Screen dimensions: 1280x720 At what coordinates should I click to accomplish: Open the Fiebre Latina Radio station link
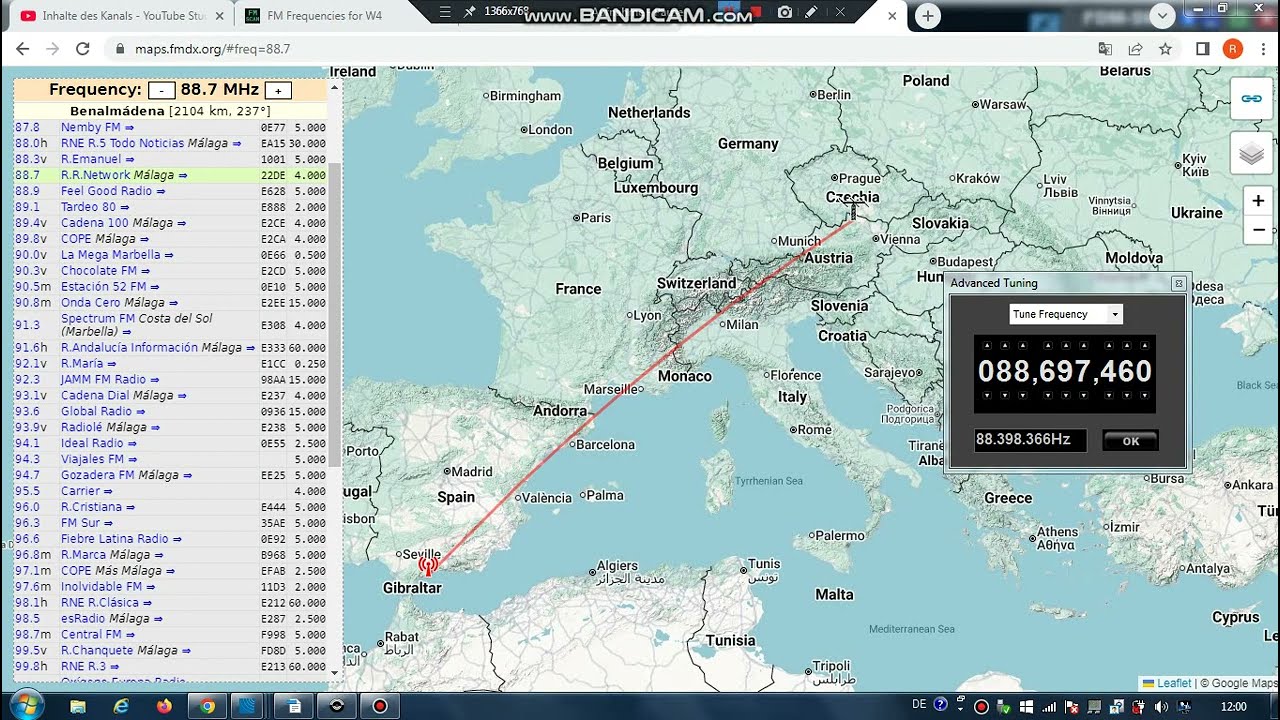(x=115, y=539)
